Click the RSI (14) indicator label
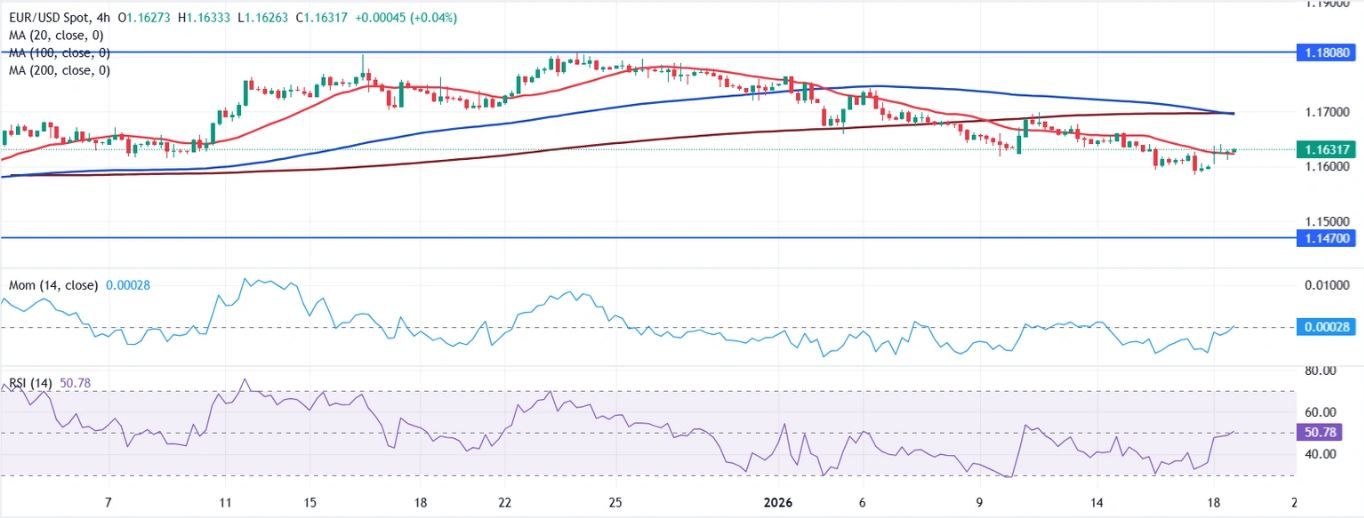The width and height of the screenshot is (1364, 518). point(31,383)
